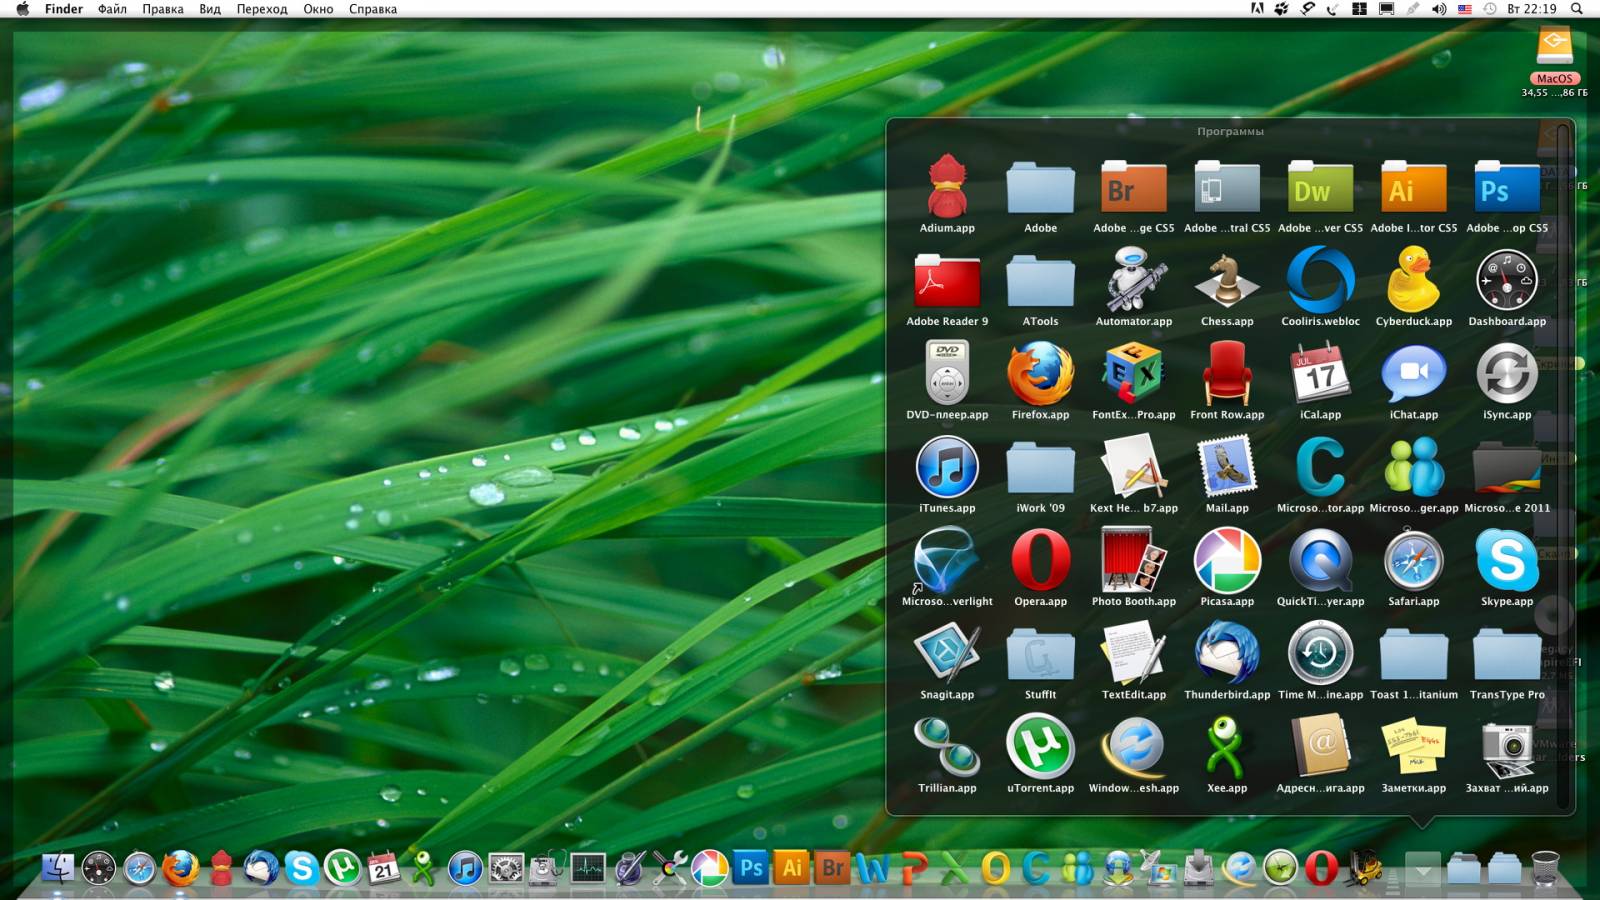This screenshot has width=1600, height=900.
Task: Open the MacOS drive on the desktop
Action: coord(1554,46)
